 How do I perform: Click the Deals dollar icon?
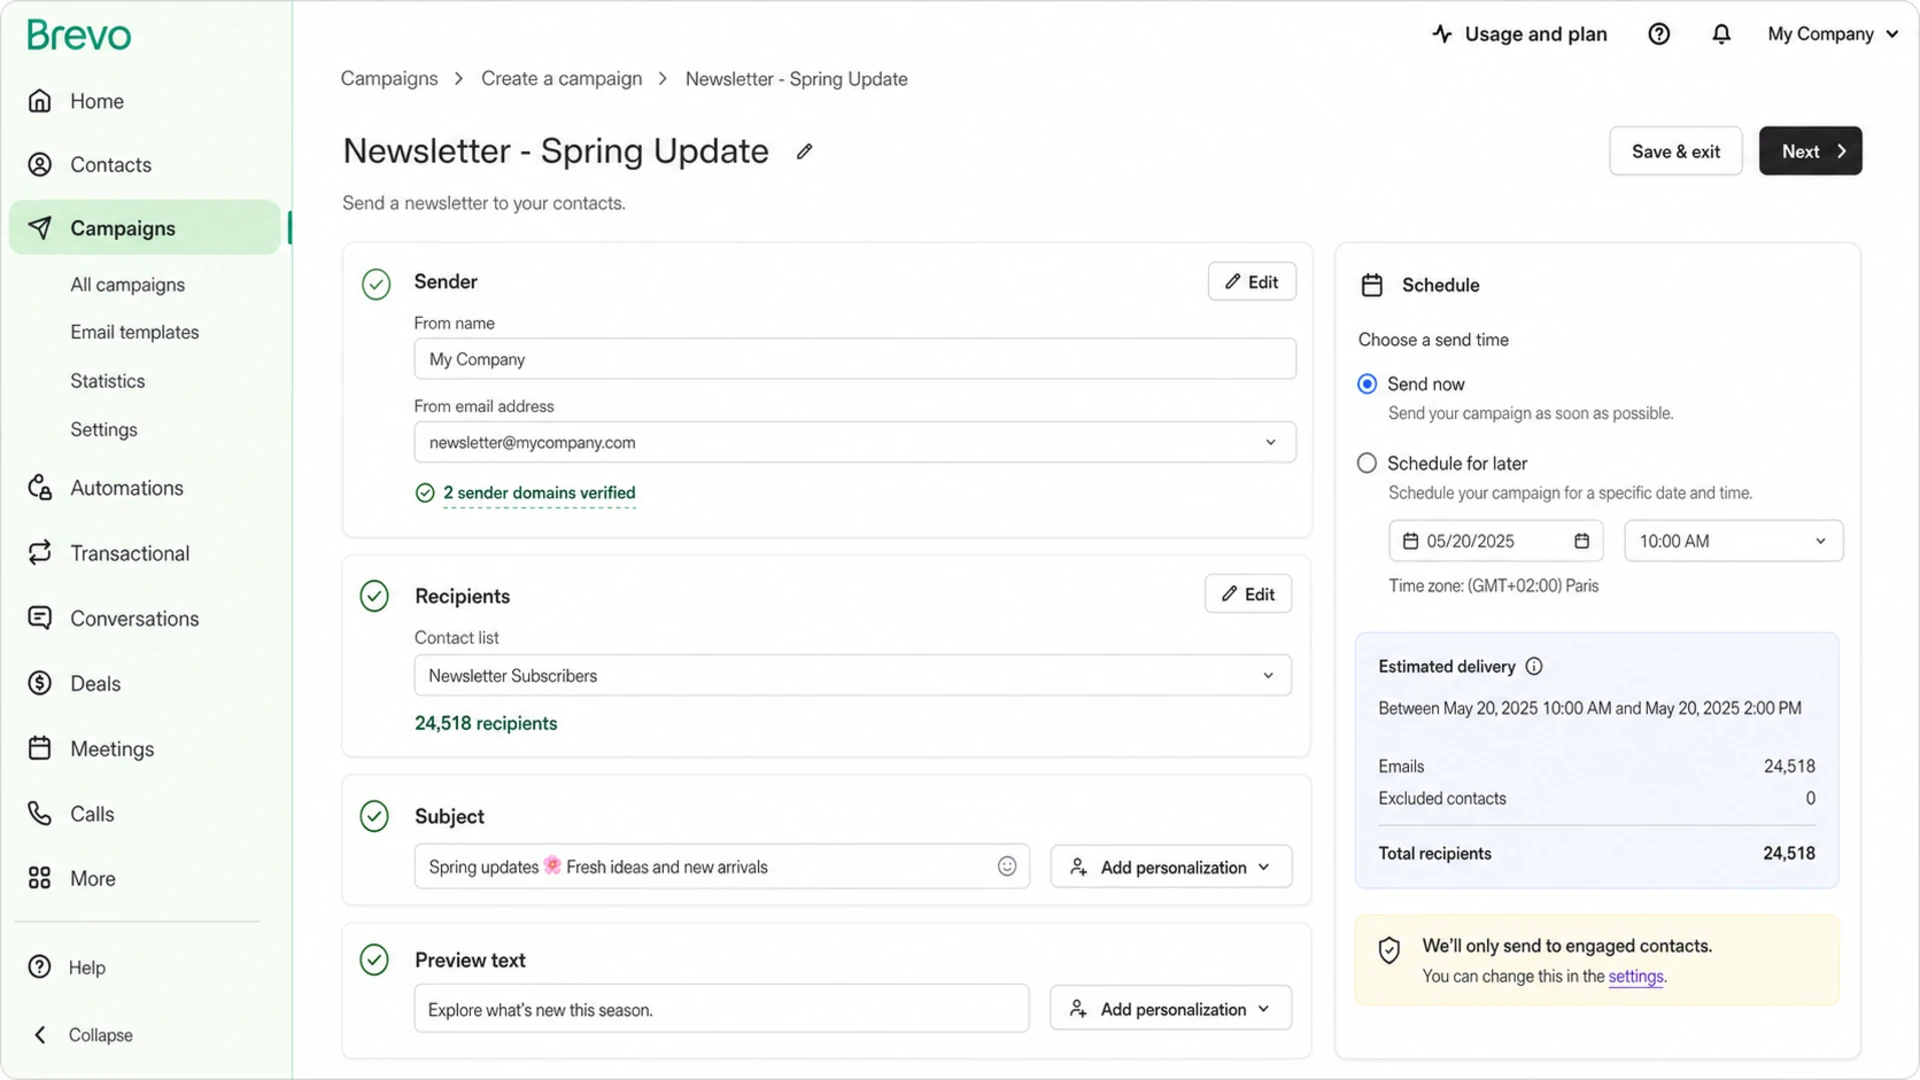(x=40, y=683)
